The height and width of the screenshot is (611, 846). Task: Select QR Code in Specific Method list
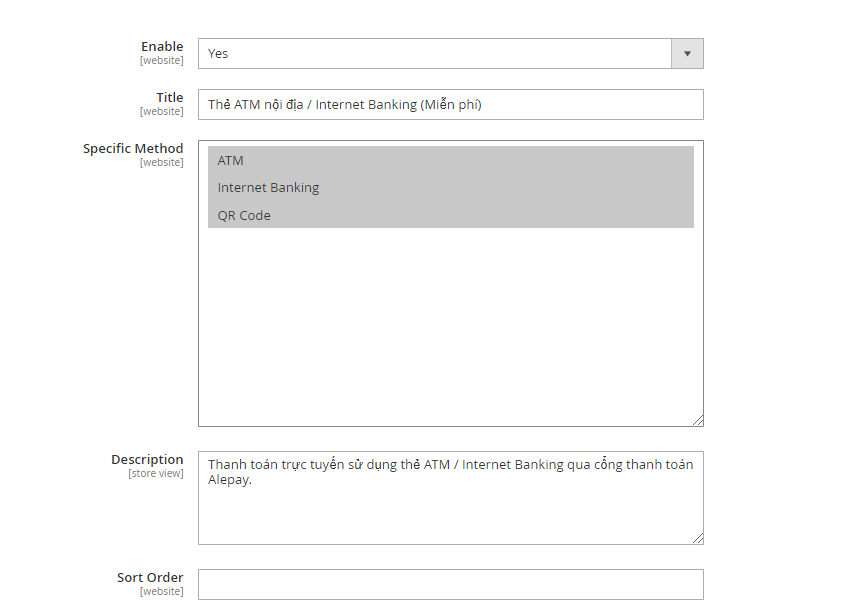click(451, 215)
